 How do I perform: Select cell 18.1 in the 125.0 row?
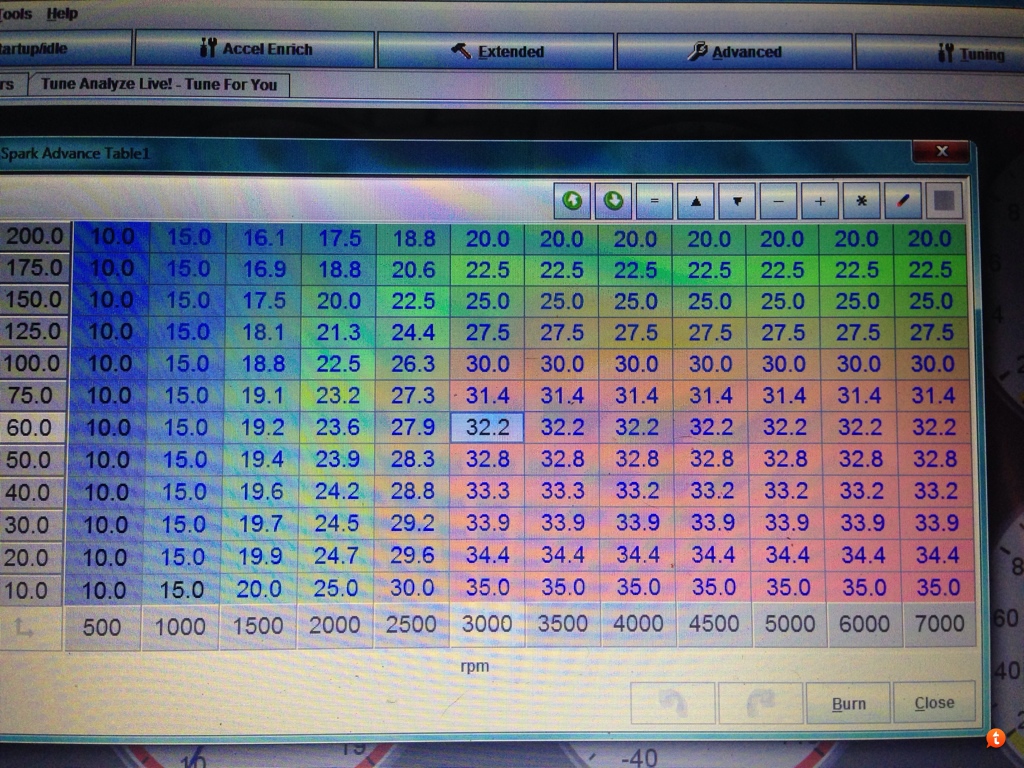point(263,332)
